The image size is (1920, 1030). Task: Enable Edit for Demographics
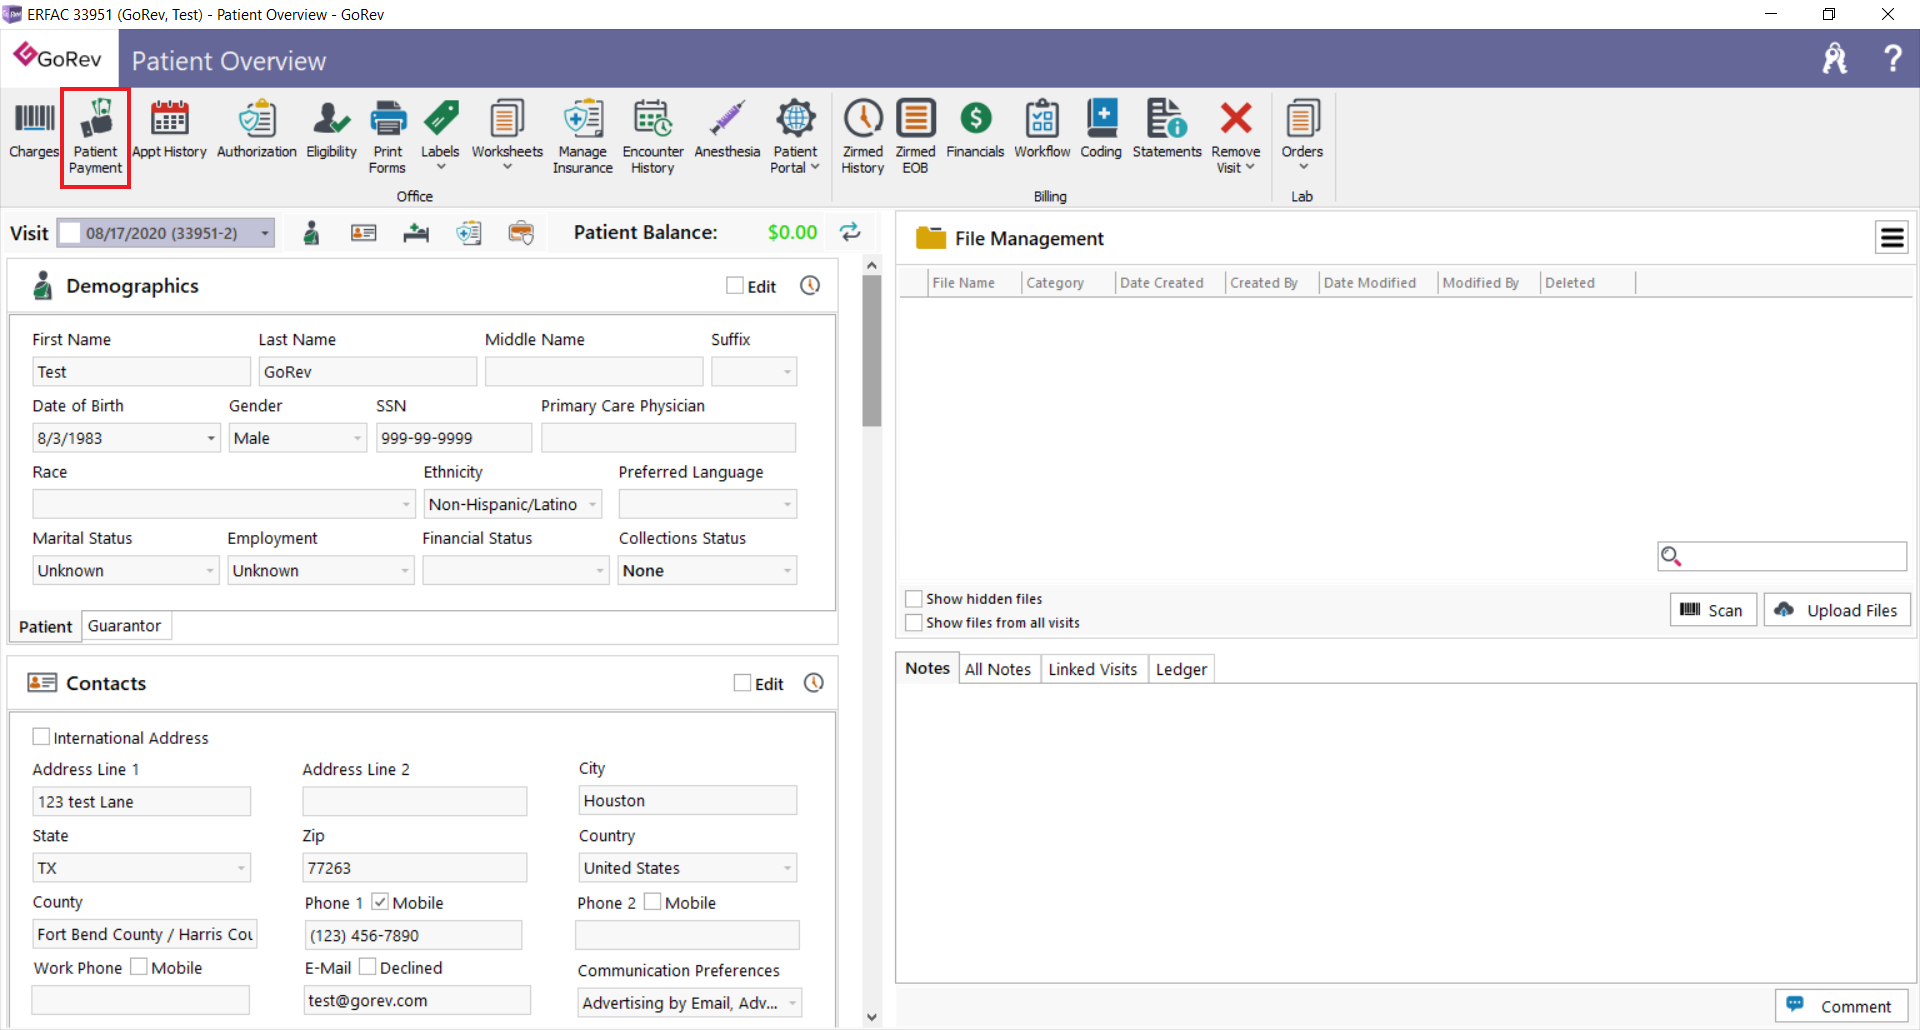(735, 286)
